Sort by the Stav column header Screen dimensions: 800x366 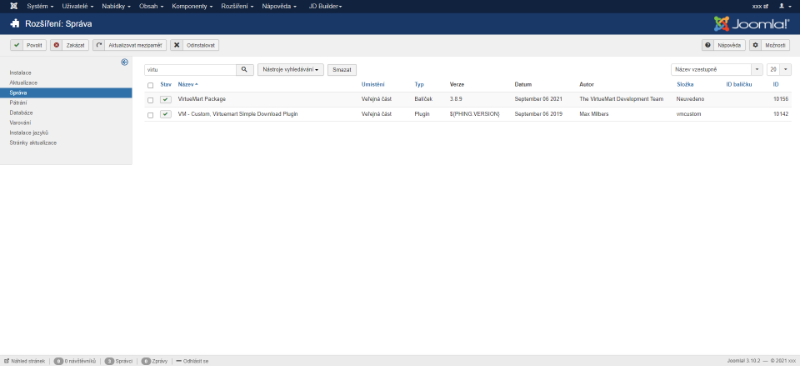point(166,84)
